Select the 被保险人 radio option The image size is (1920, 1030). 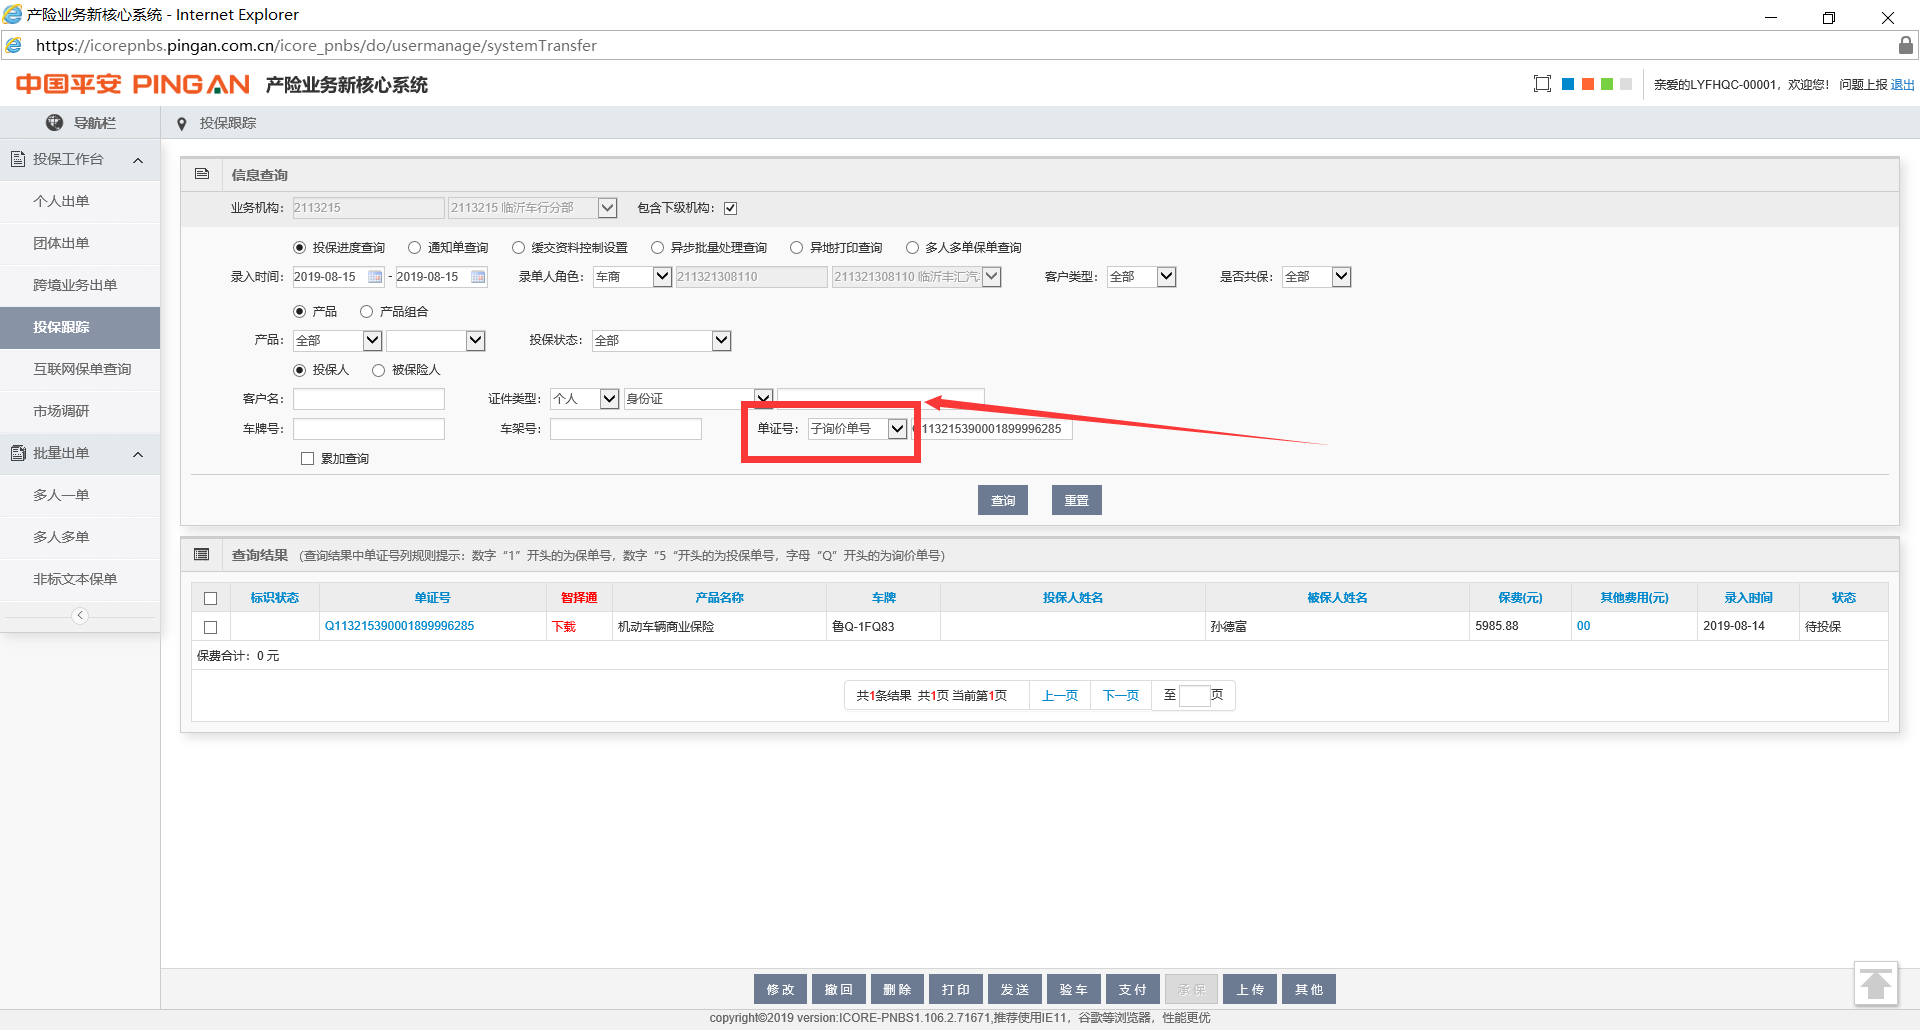click(378, 370)
